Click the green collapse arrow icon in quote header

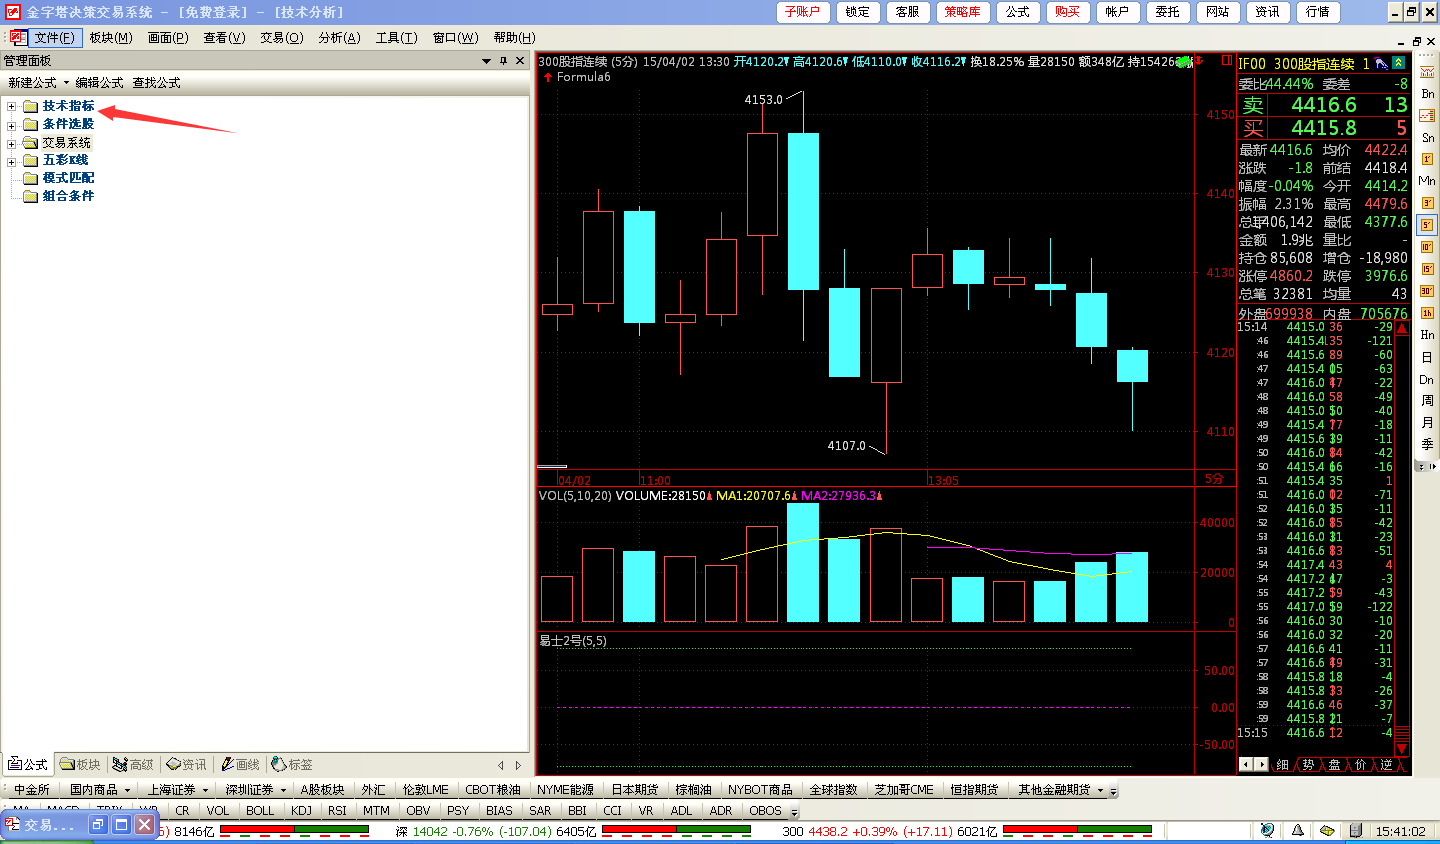click(1399, 63)
